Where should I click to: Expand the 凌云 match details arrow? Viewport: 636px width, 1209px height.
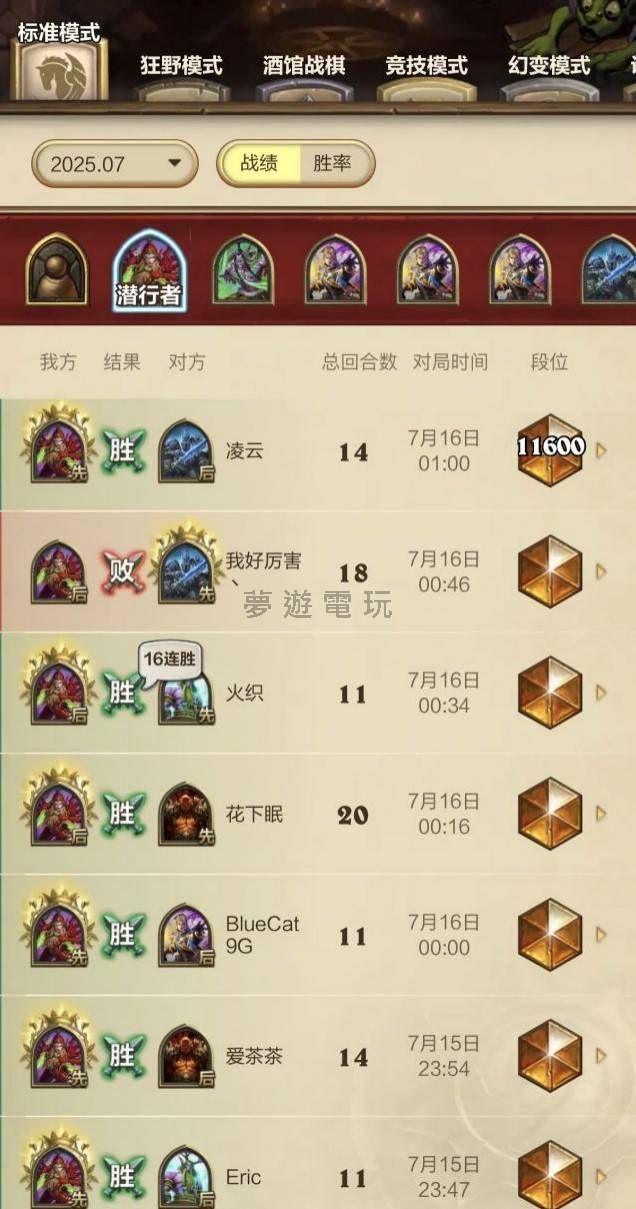click(x=601, y=450)
